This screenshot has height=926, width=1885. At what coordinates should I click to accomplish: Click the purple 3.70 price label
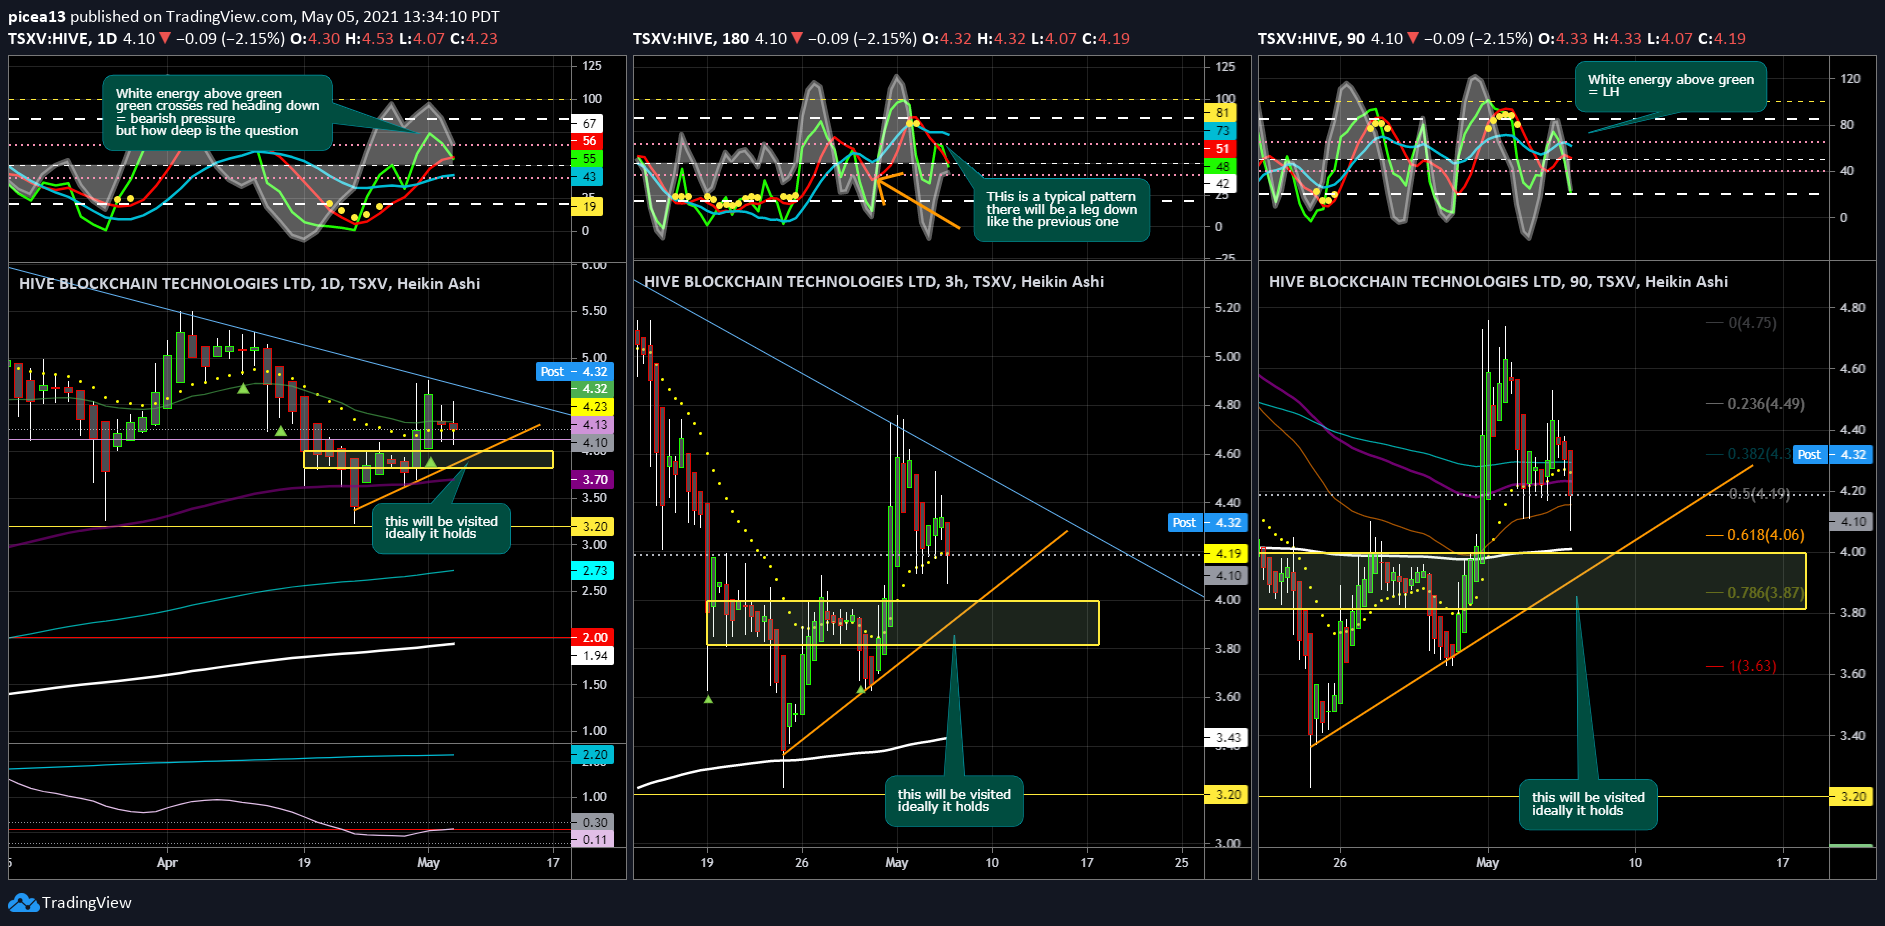tap(591, 480)
